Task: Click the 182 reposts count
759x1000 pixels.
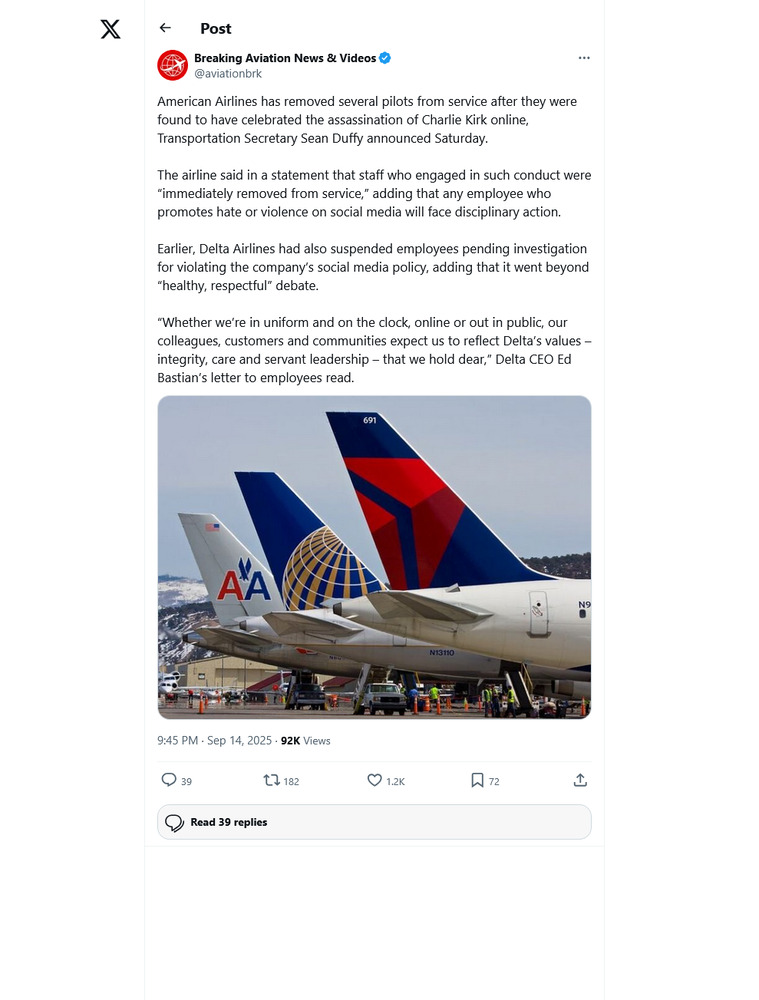Action: point(291,781)
